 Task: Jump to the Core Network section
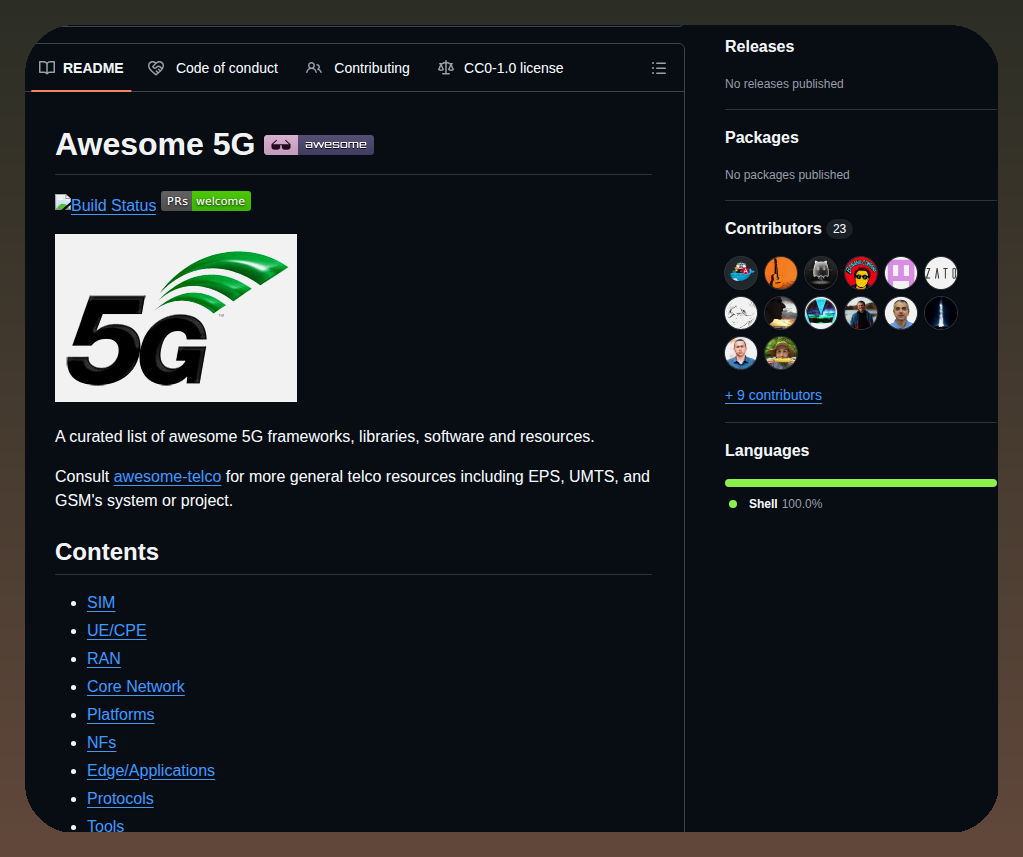click(x=136, y=686)
